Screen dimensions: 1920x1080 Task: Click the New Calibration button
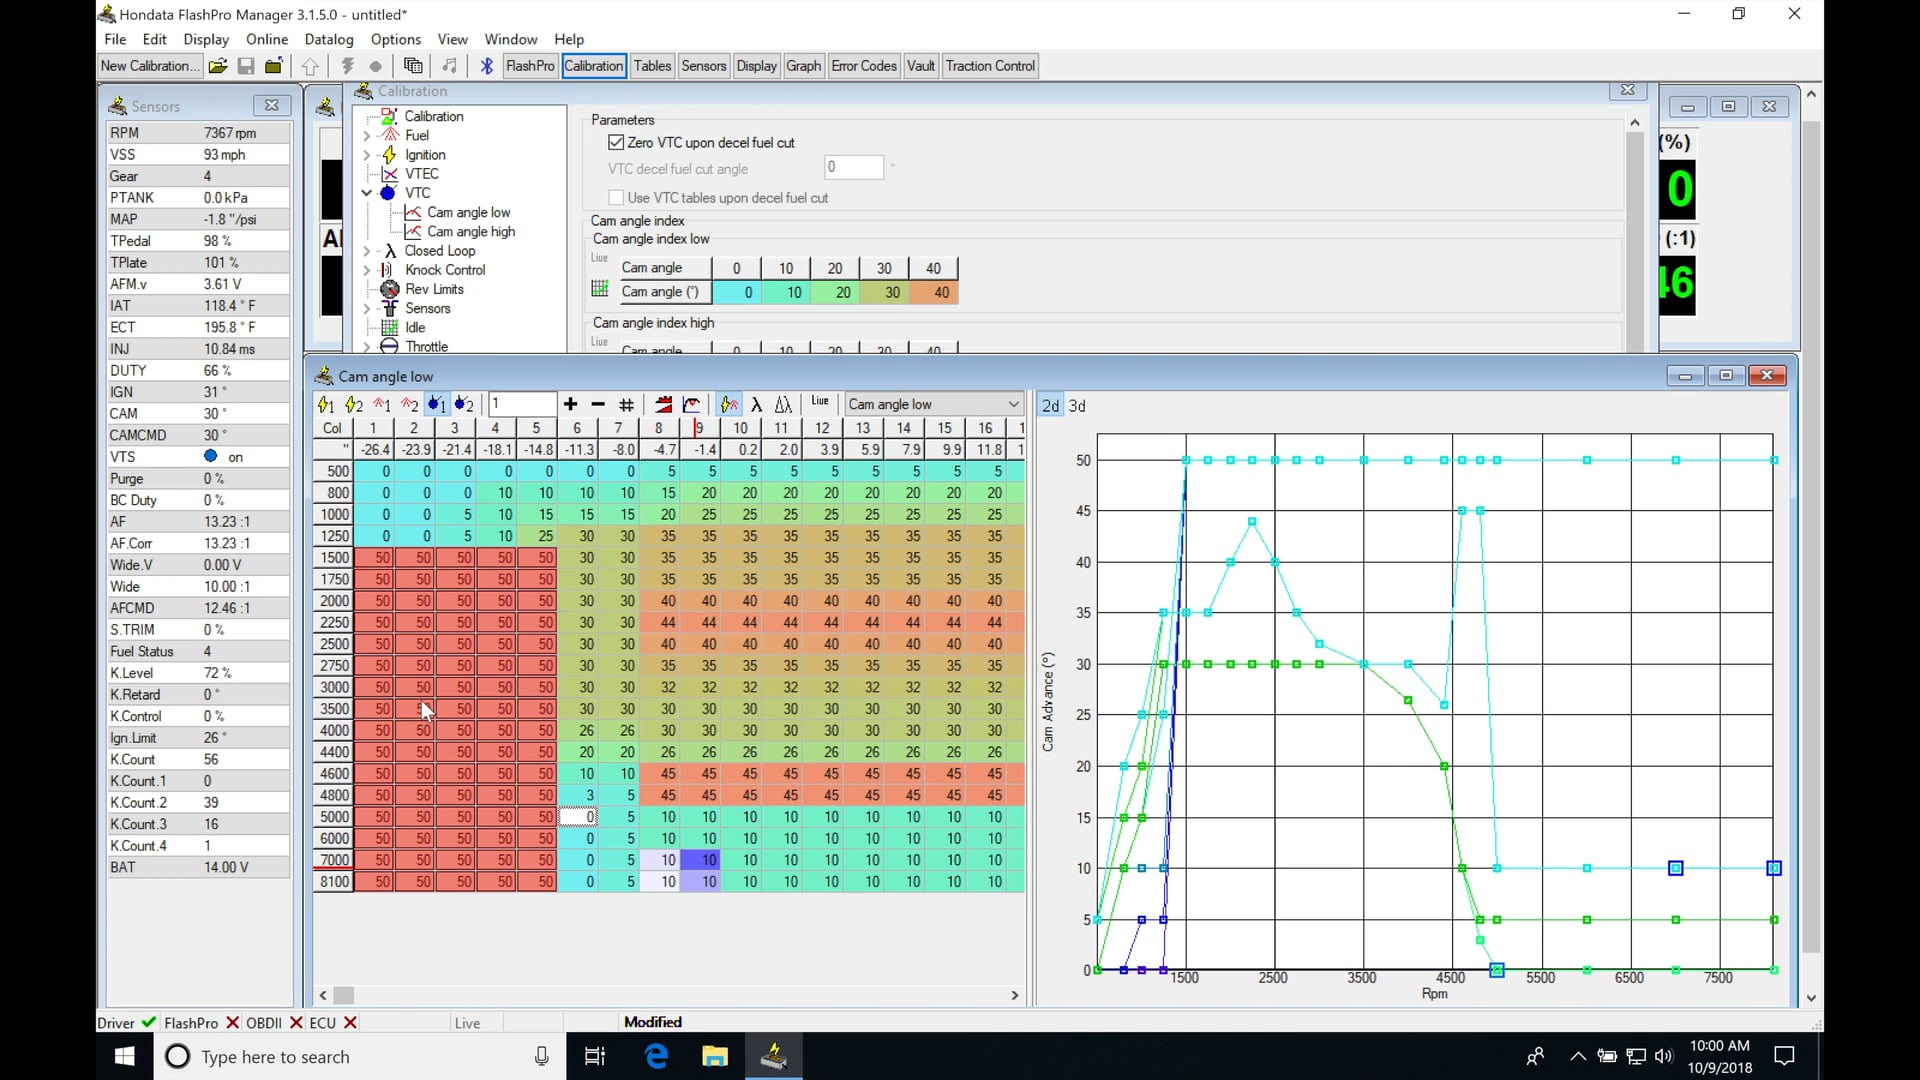click(x=148, y=65)
